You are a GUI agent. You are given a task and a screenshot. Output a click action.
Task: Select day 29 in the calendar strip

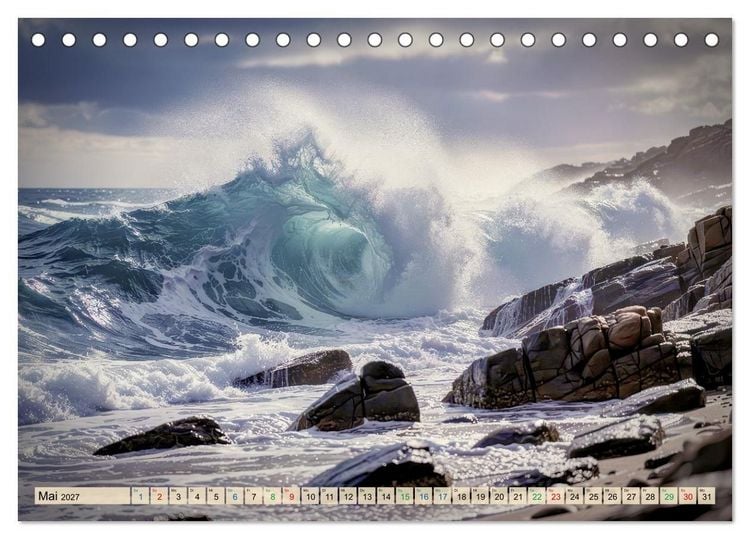(x=669, y=496)
